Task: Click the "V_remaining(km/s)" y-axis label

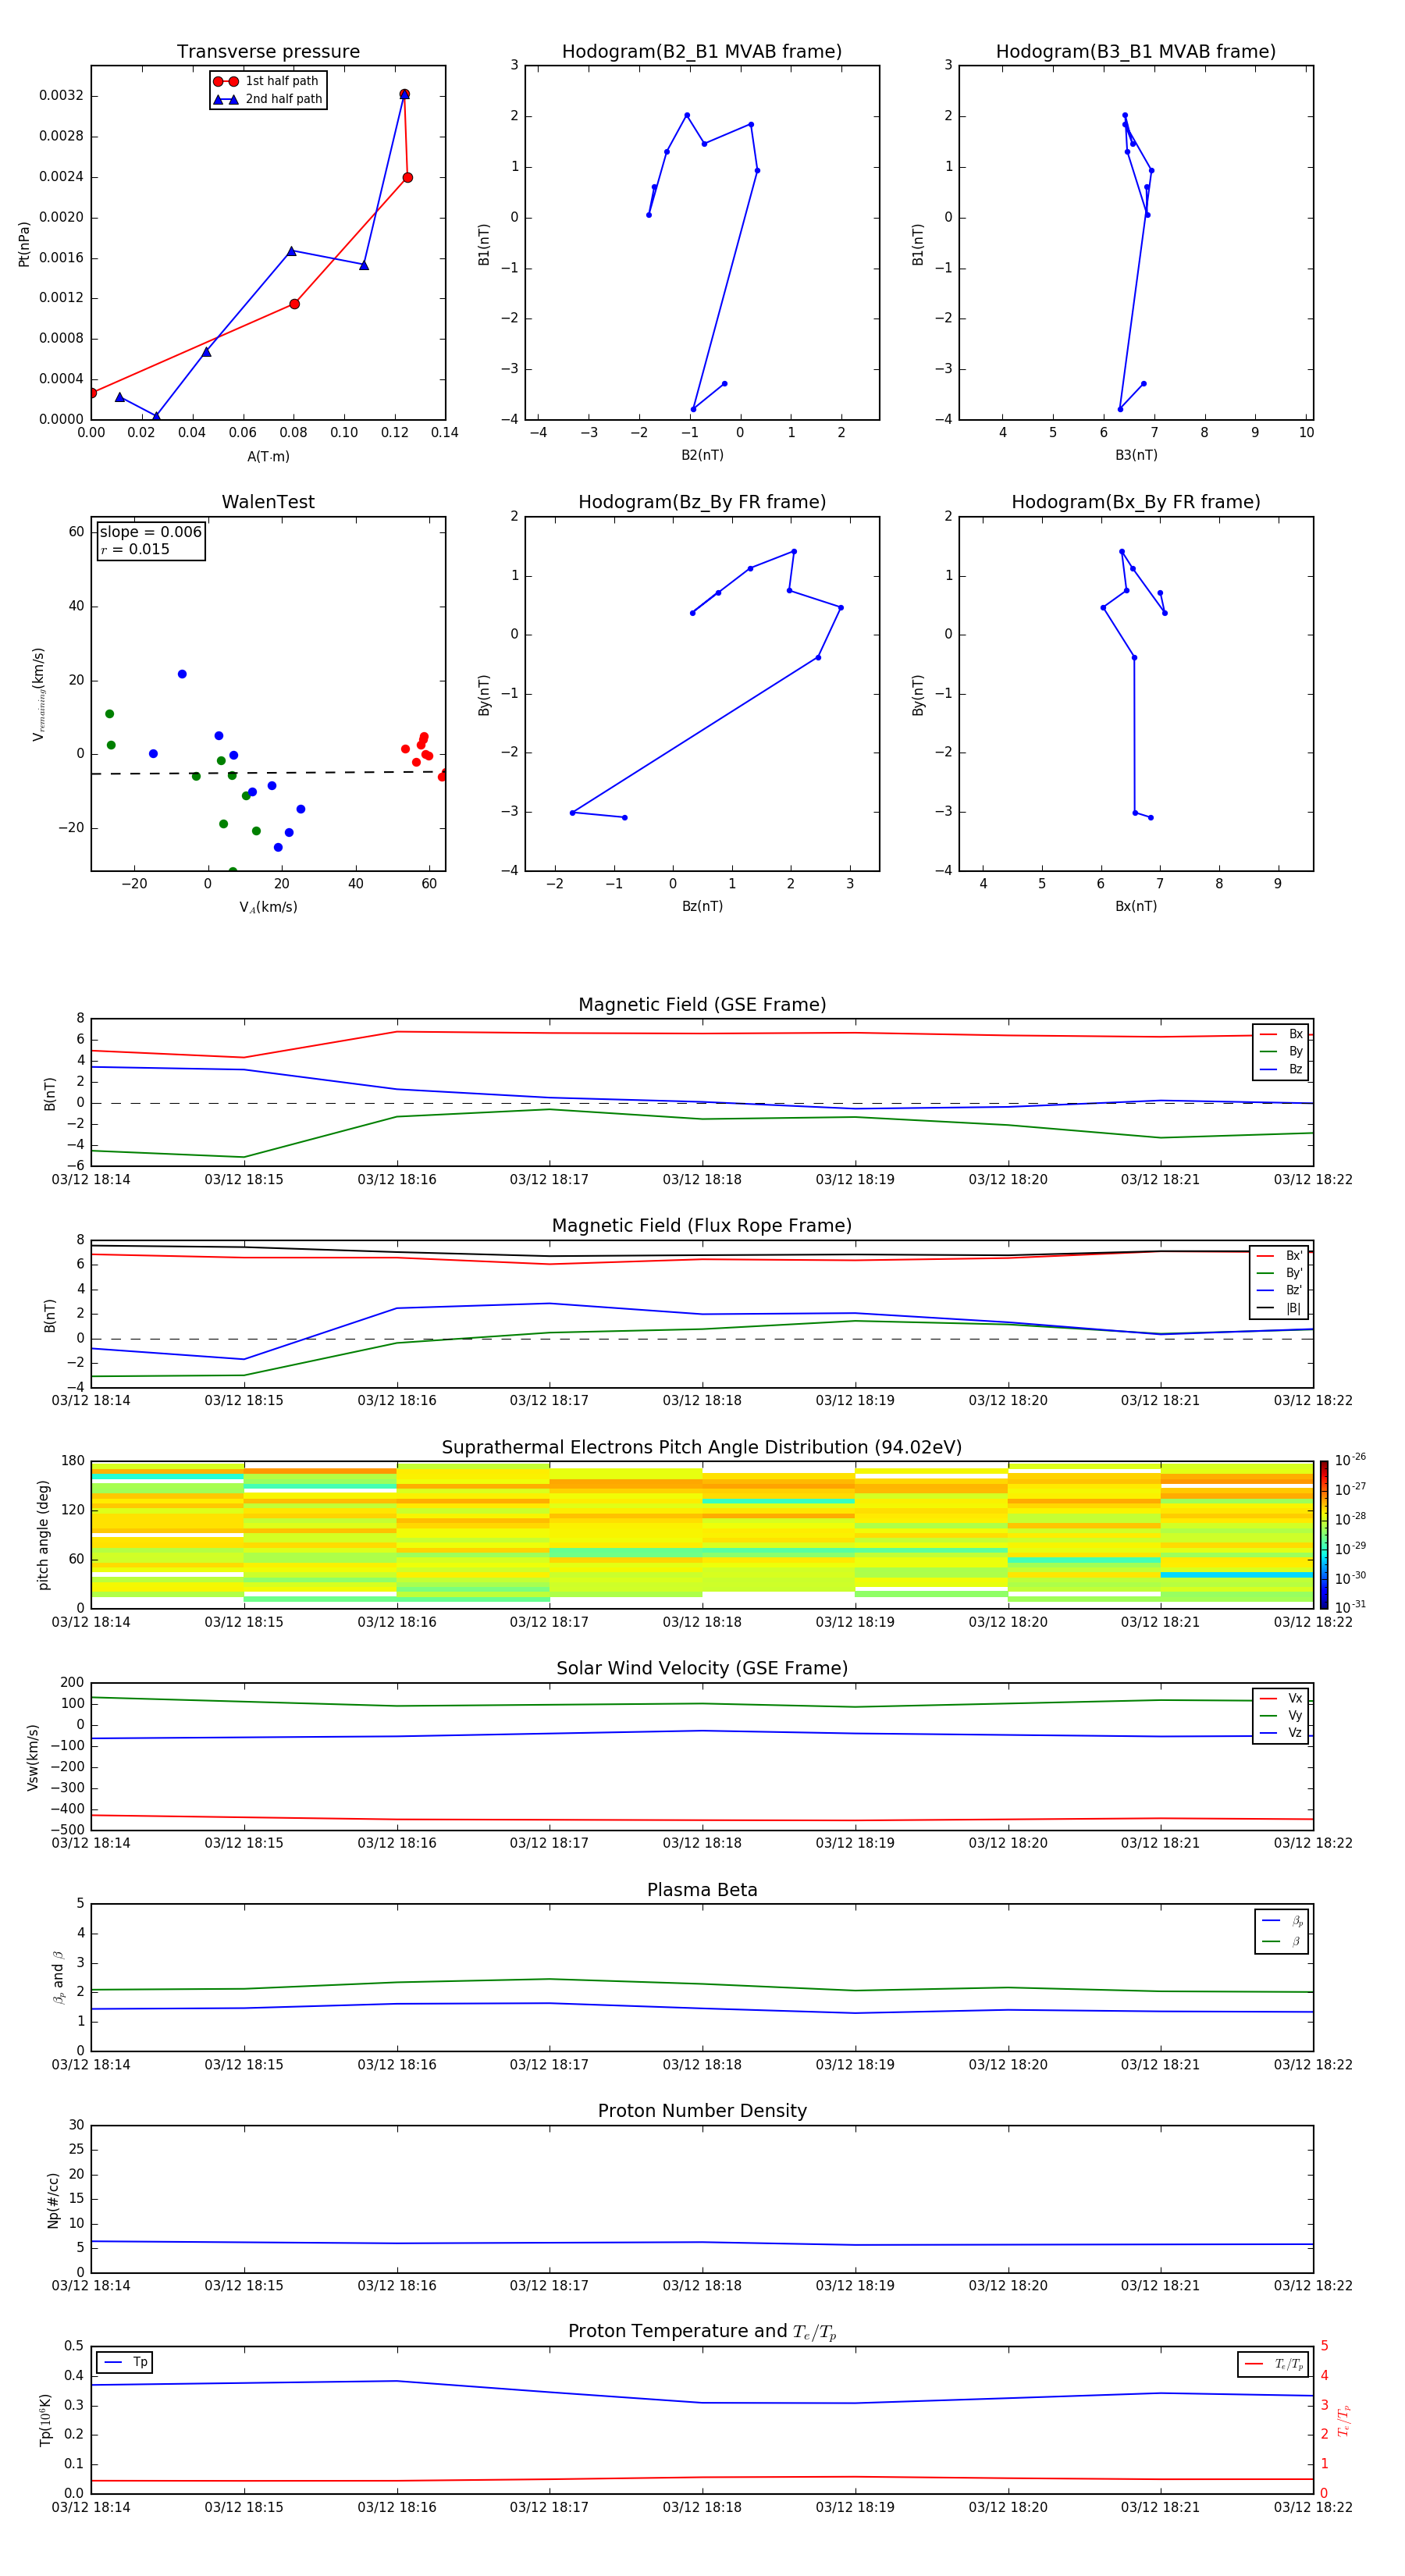Action: (x=39, y=694)
